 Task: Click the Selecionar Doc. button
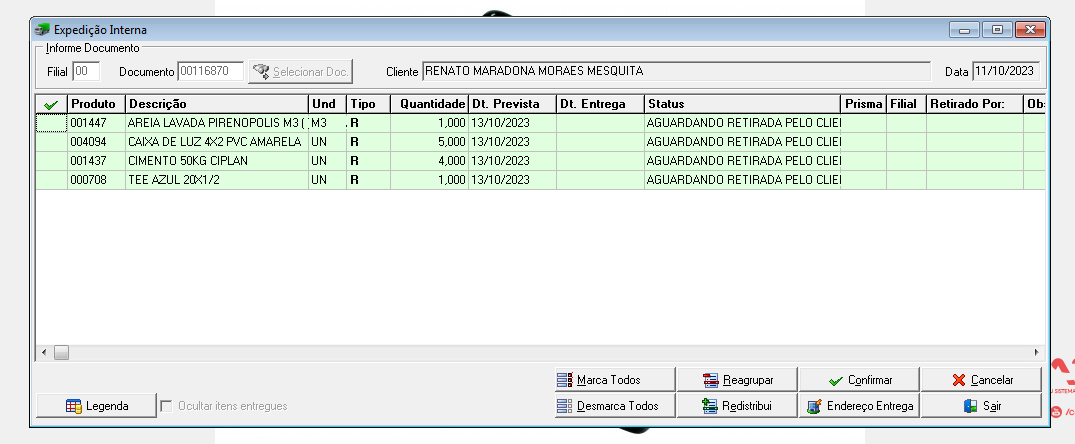[x=300, y=71]
